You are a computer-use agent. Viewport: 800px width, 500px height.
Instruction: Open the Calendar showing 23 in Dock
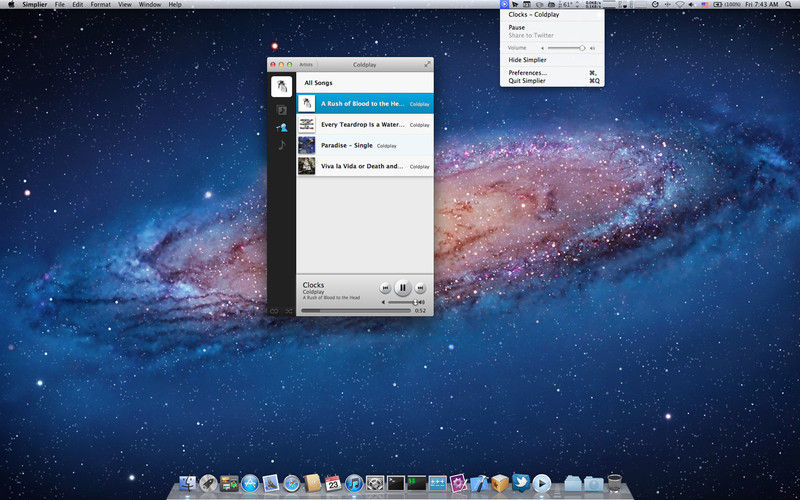tap(333, 483)
